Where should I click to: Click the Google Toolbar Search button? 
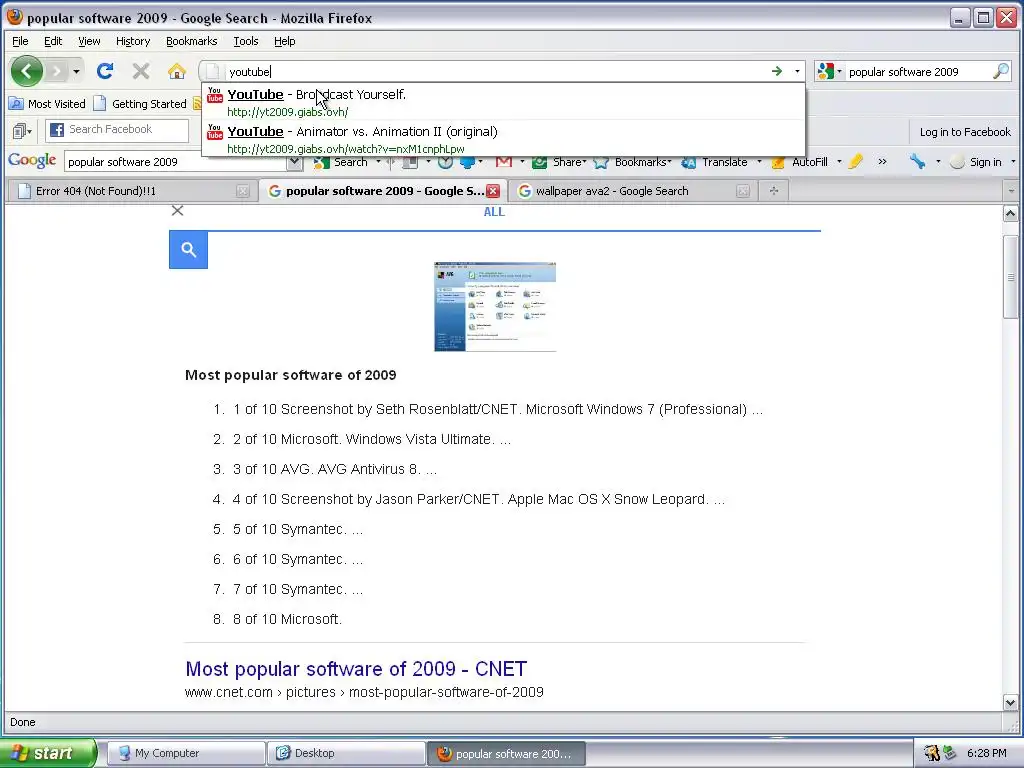tap(341, 162)
